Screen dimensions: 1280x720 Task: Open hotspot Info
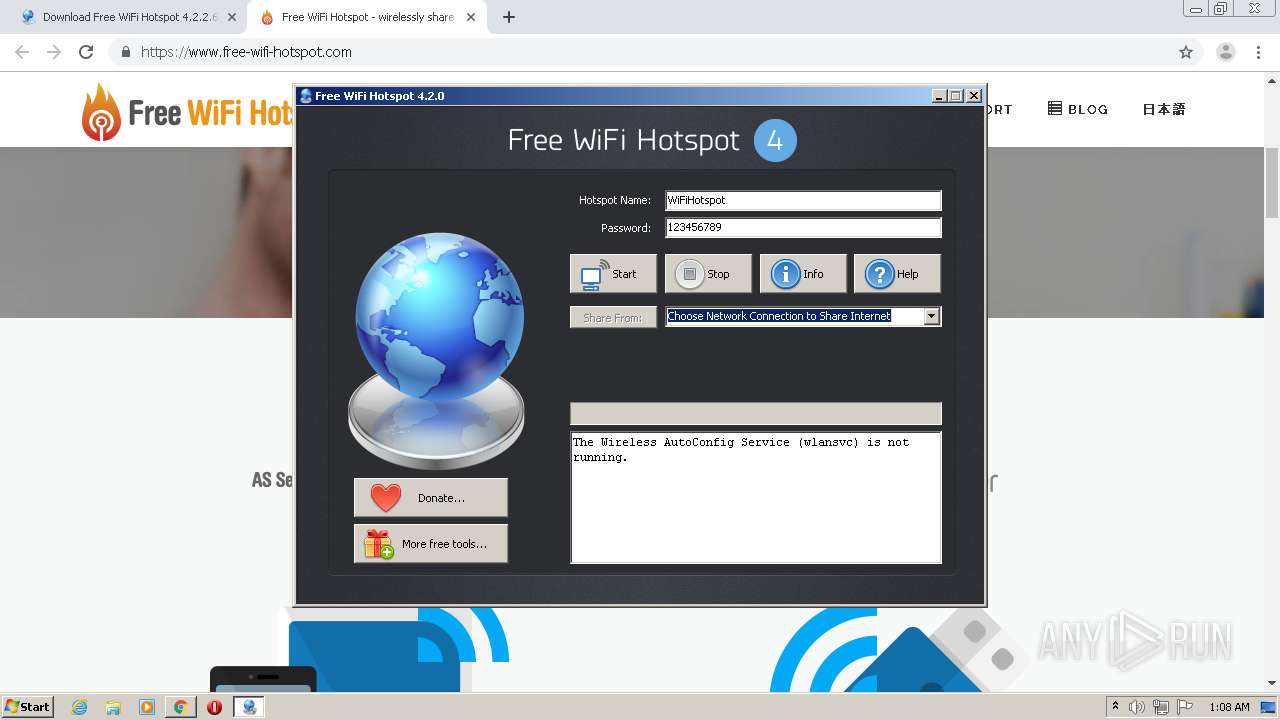(x=802, y=274)
